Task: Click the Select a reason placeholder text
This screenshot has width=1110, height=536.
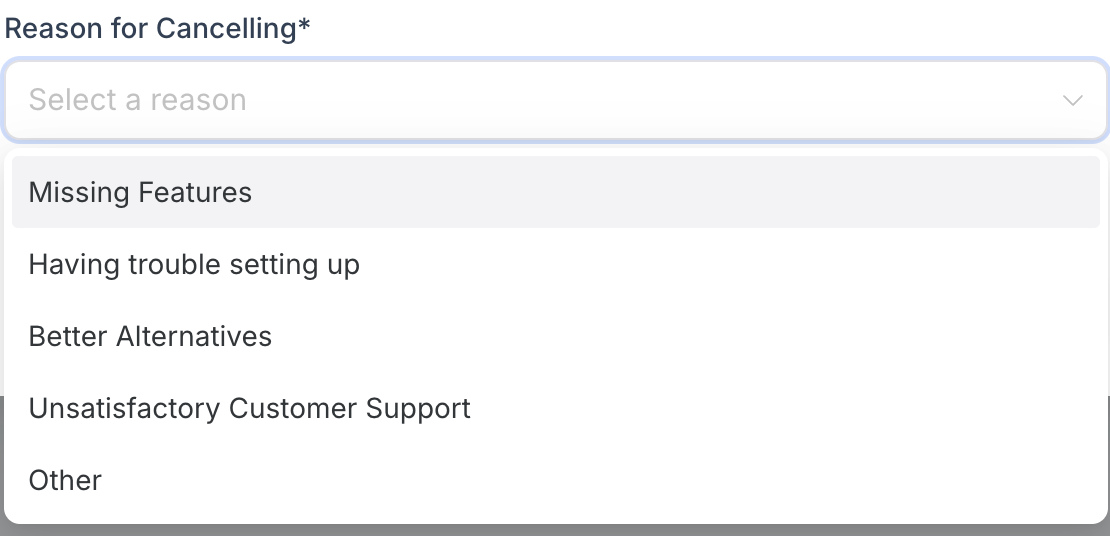Action: 137,100
